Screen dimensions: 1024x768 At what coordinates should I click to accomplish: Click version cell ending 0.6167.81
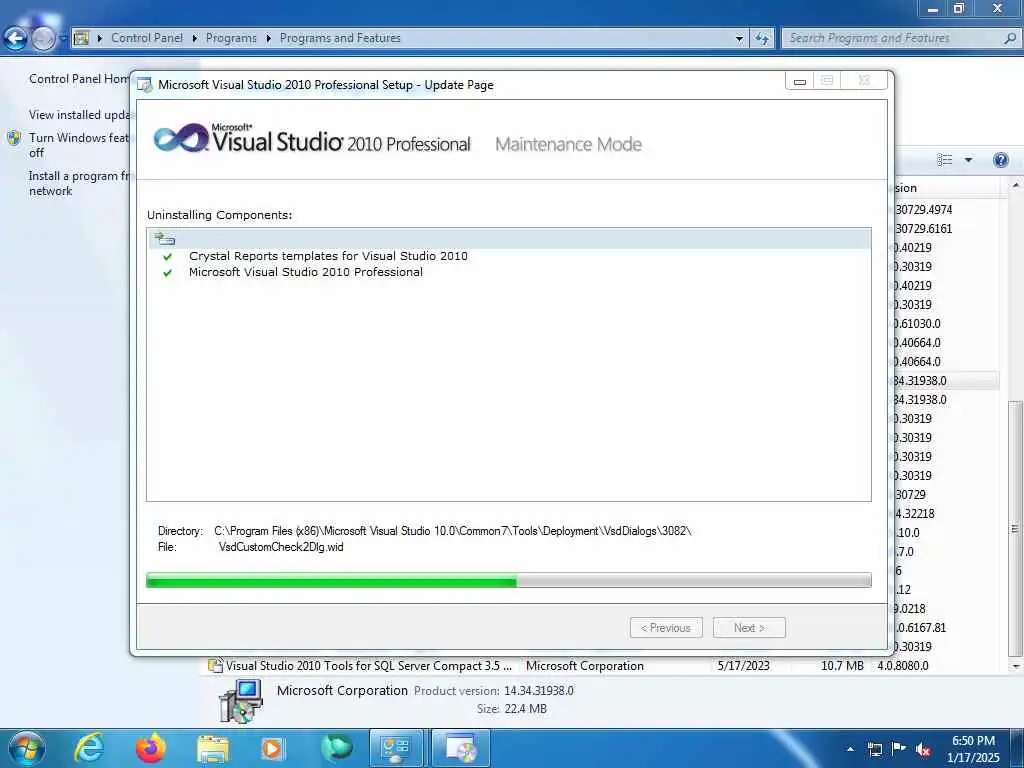click(920, 628)
